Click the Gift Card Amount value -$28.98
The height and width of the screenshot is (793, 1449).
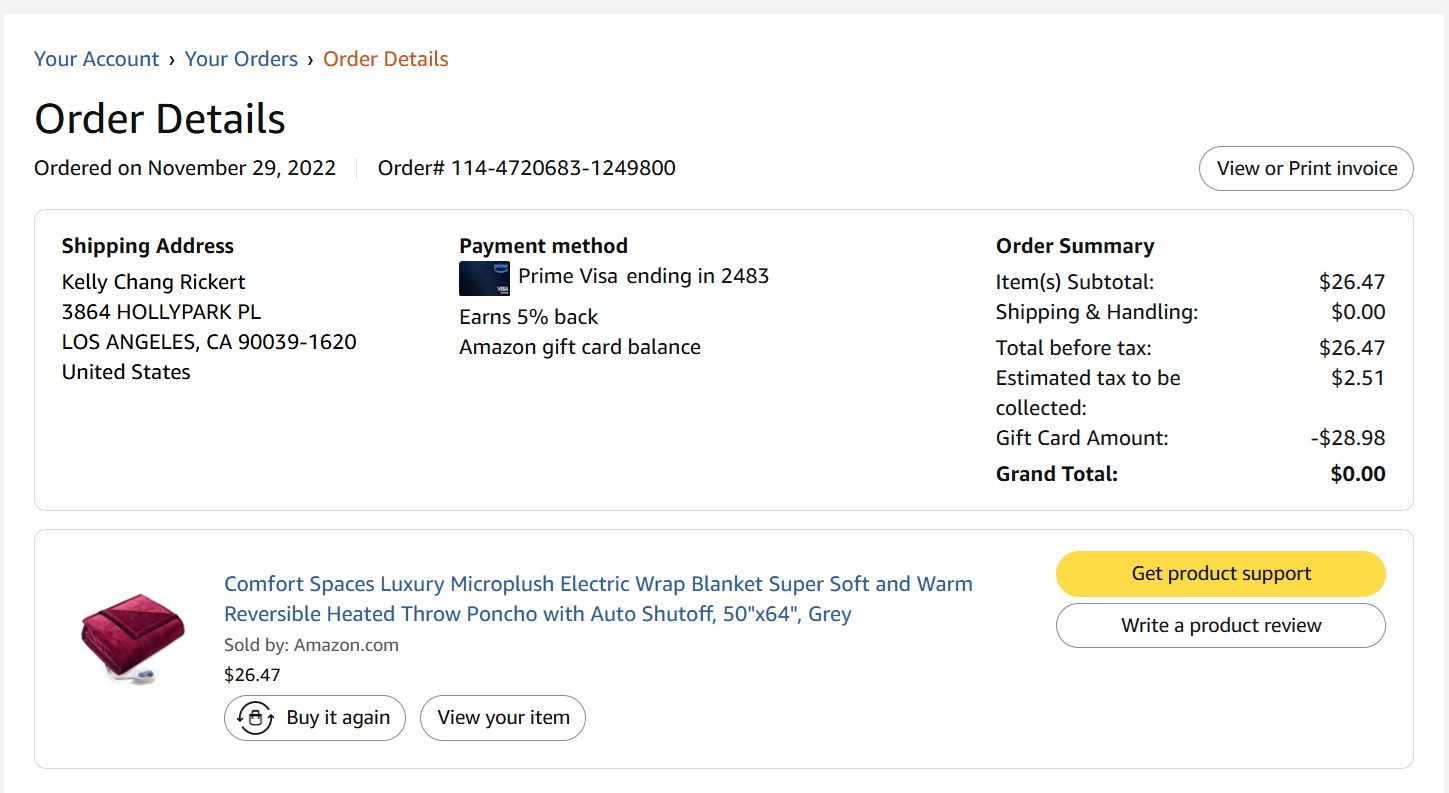pyautogui.click(x=1348, y=438)
